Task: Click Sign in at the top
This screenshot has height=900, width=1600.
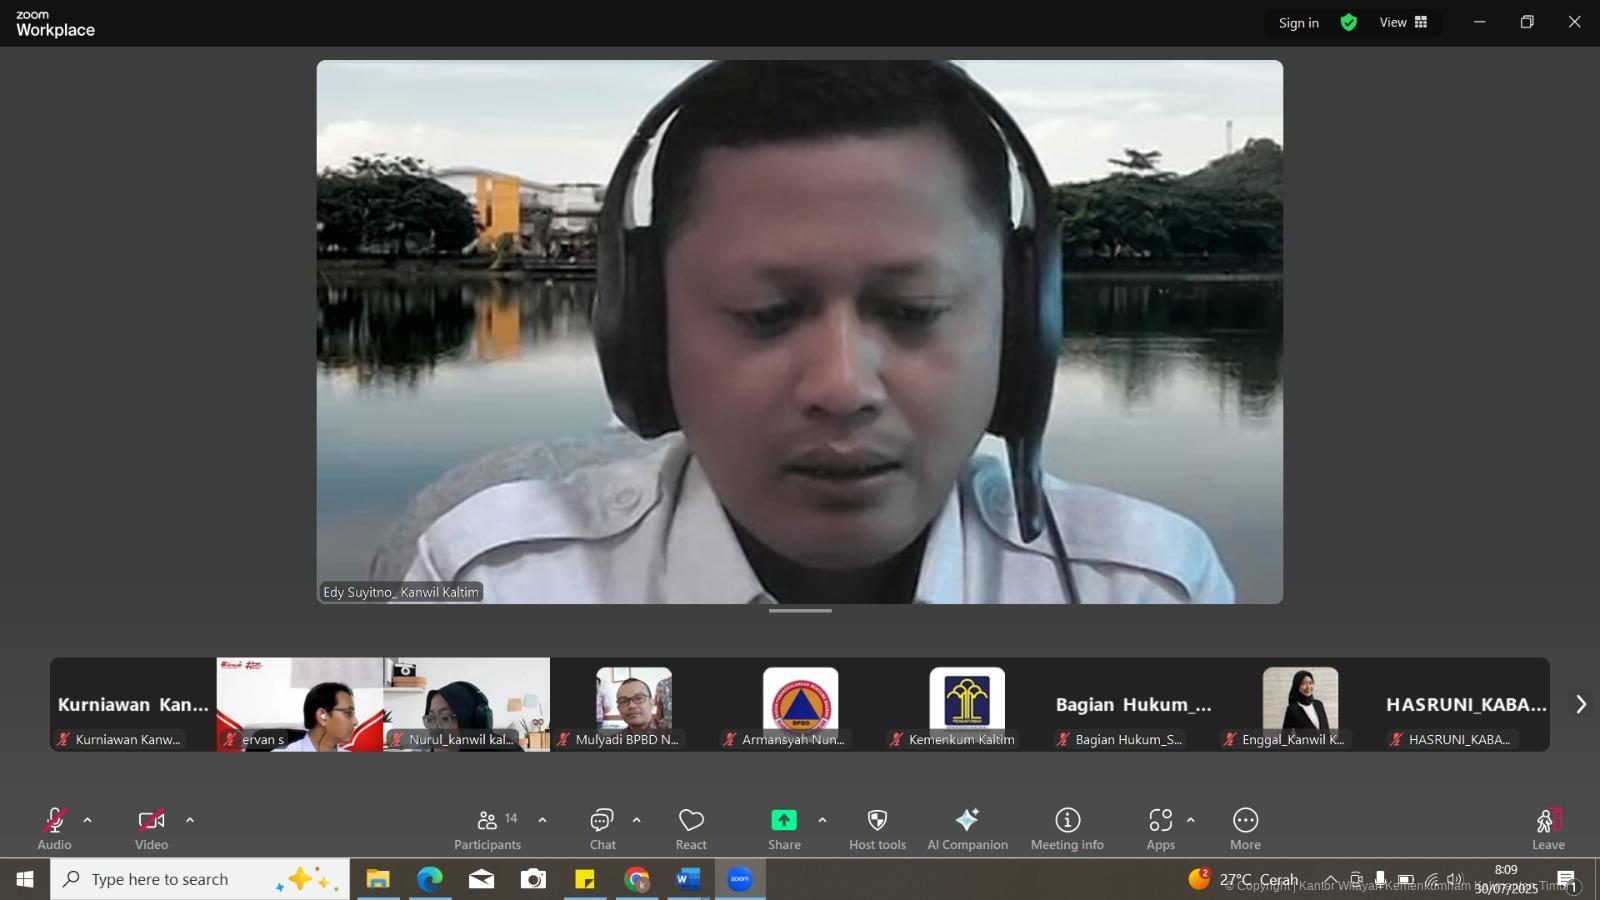Action: (x=1298, y=23)
